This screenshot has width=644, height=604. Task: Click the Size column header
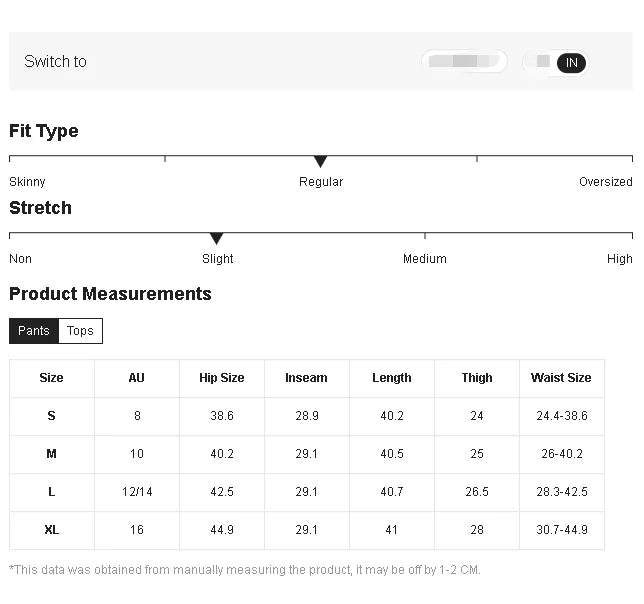(51, 378)
